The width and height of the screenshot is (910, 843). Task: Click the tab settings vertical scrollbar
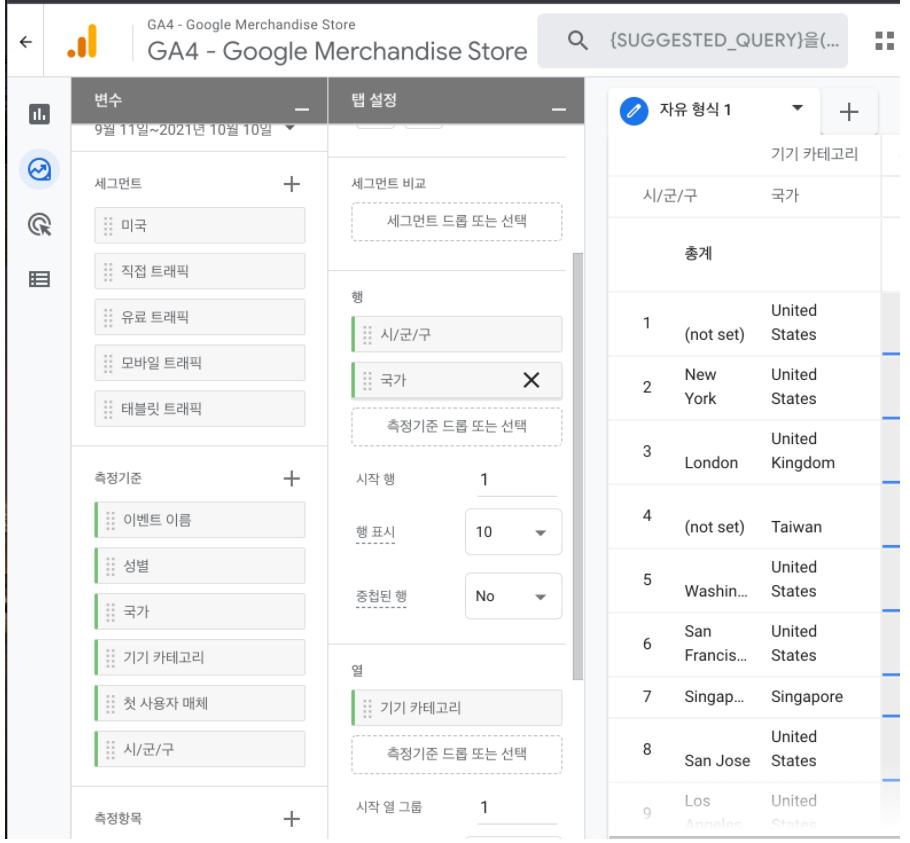(x=577, y=466)
